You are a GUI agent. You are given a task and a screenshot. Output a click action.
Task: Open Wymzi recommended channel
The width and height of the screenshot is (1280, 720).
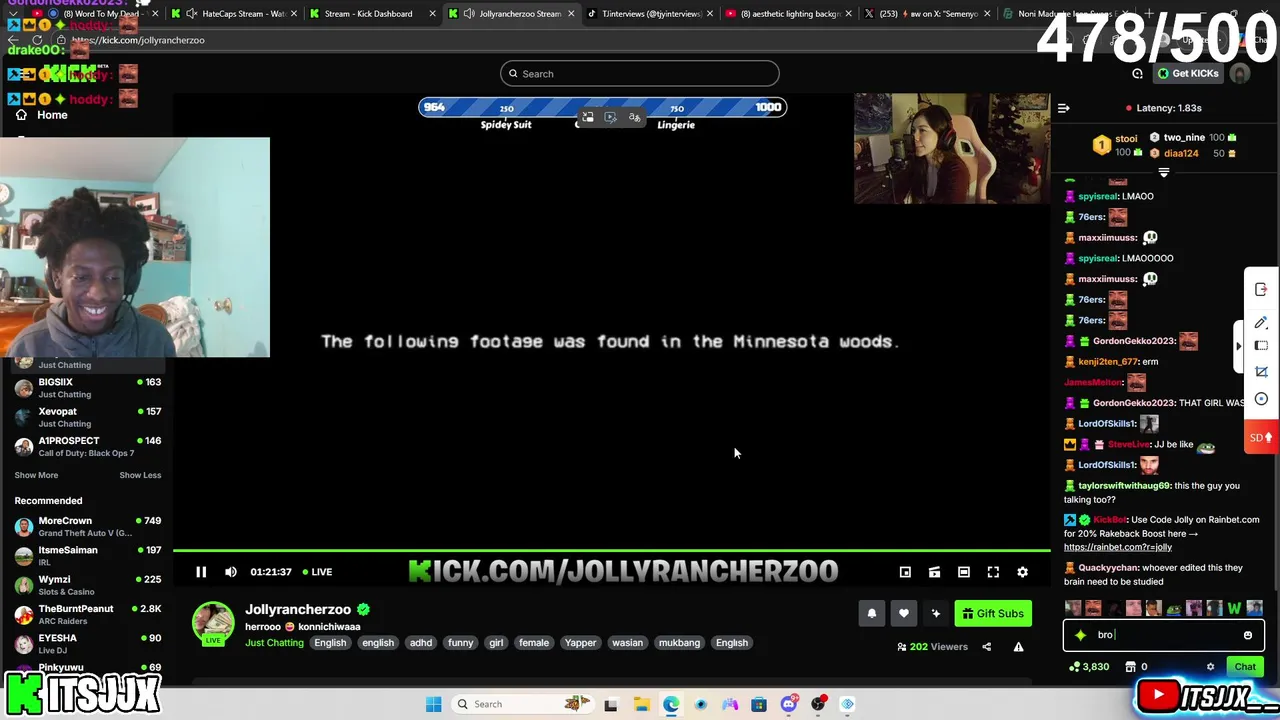(88, 585)
